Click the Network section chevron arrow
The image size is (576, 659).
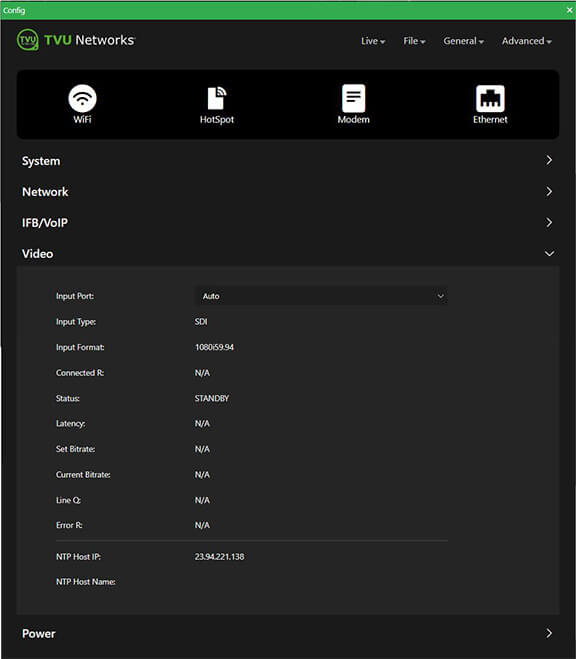[x=549, y=192]
